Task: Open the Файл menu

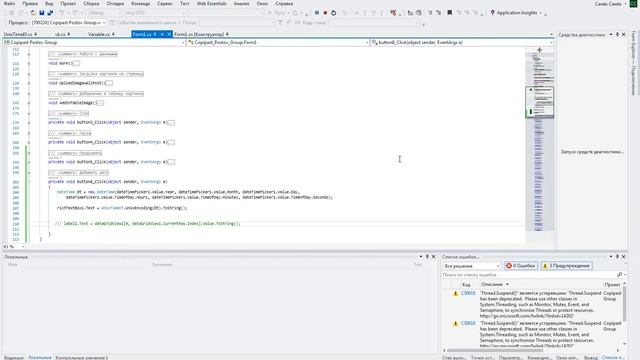Action: [x=9, y=3]
